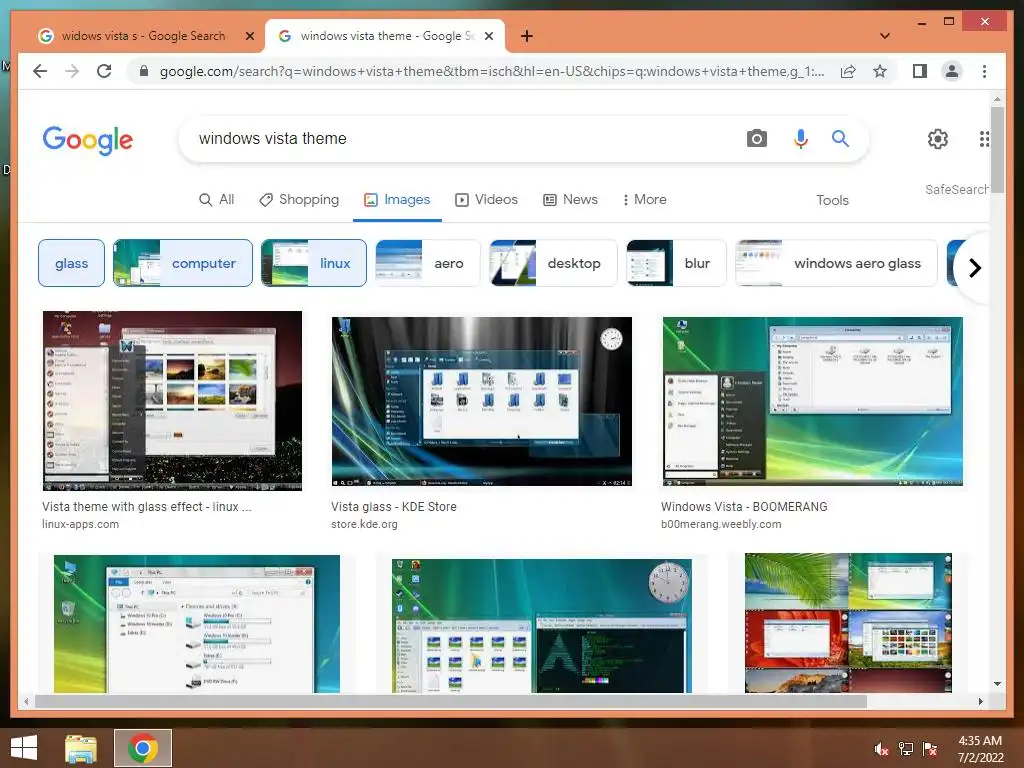Viewport: 1024px width, 768px height.
Task: Select the 'windows aero glass' chip
Action: point(836,263)
